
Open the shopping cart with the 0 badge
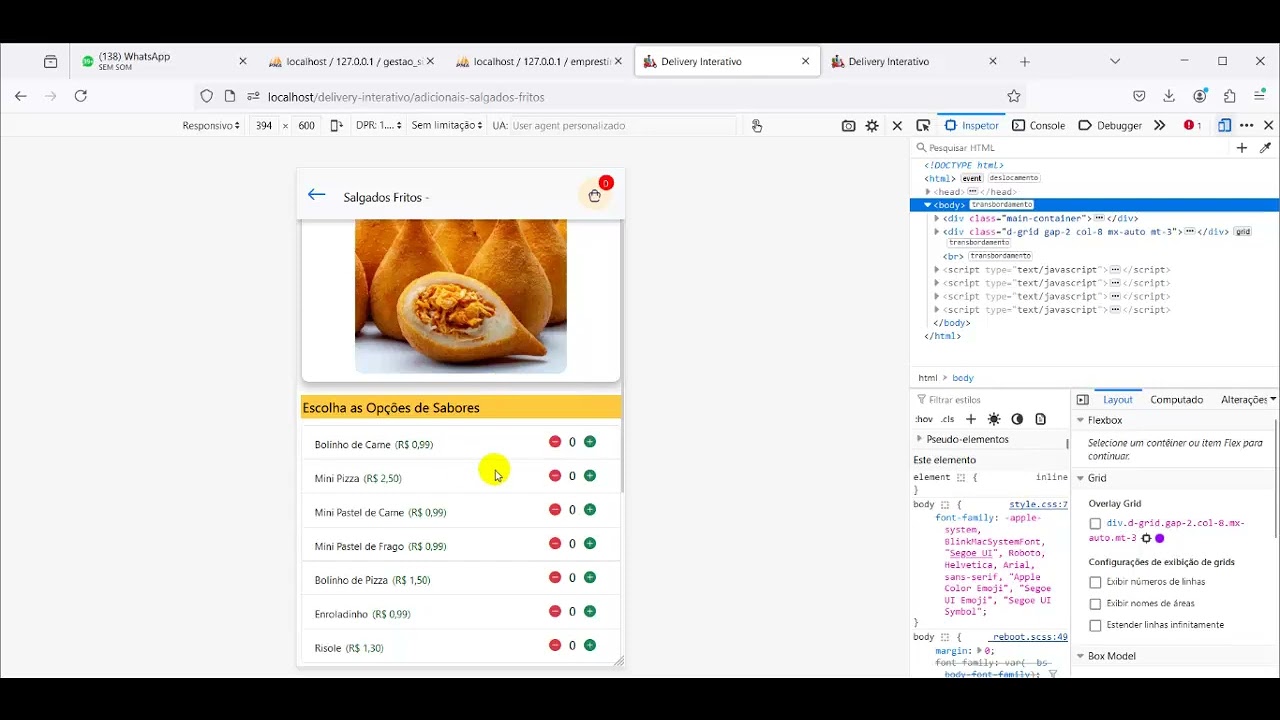pyautogui.click(x=595, y=195)
